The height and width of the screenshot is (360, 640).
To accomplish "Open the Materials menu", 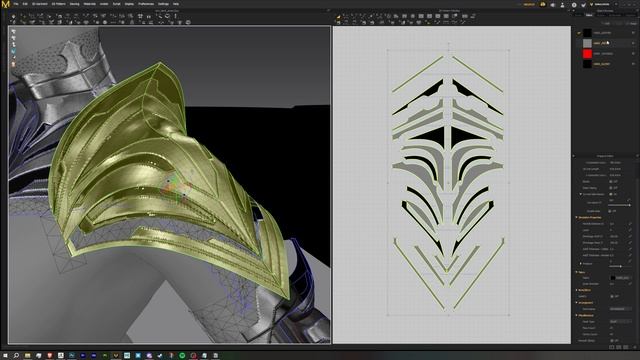I will [x=89, y=4].
